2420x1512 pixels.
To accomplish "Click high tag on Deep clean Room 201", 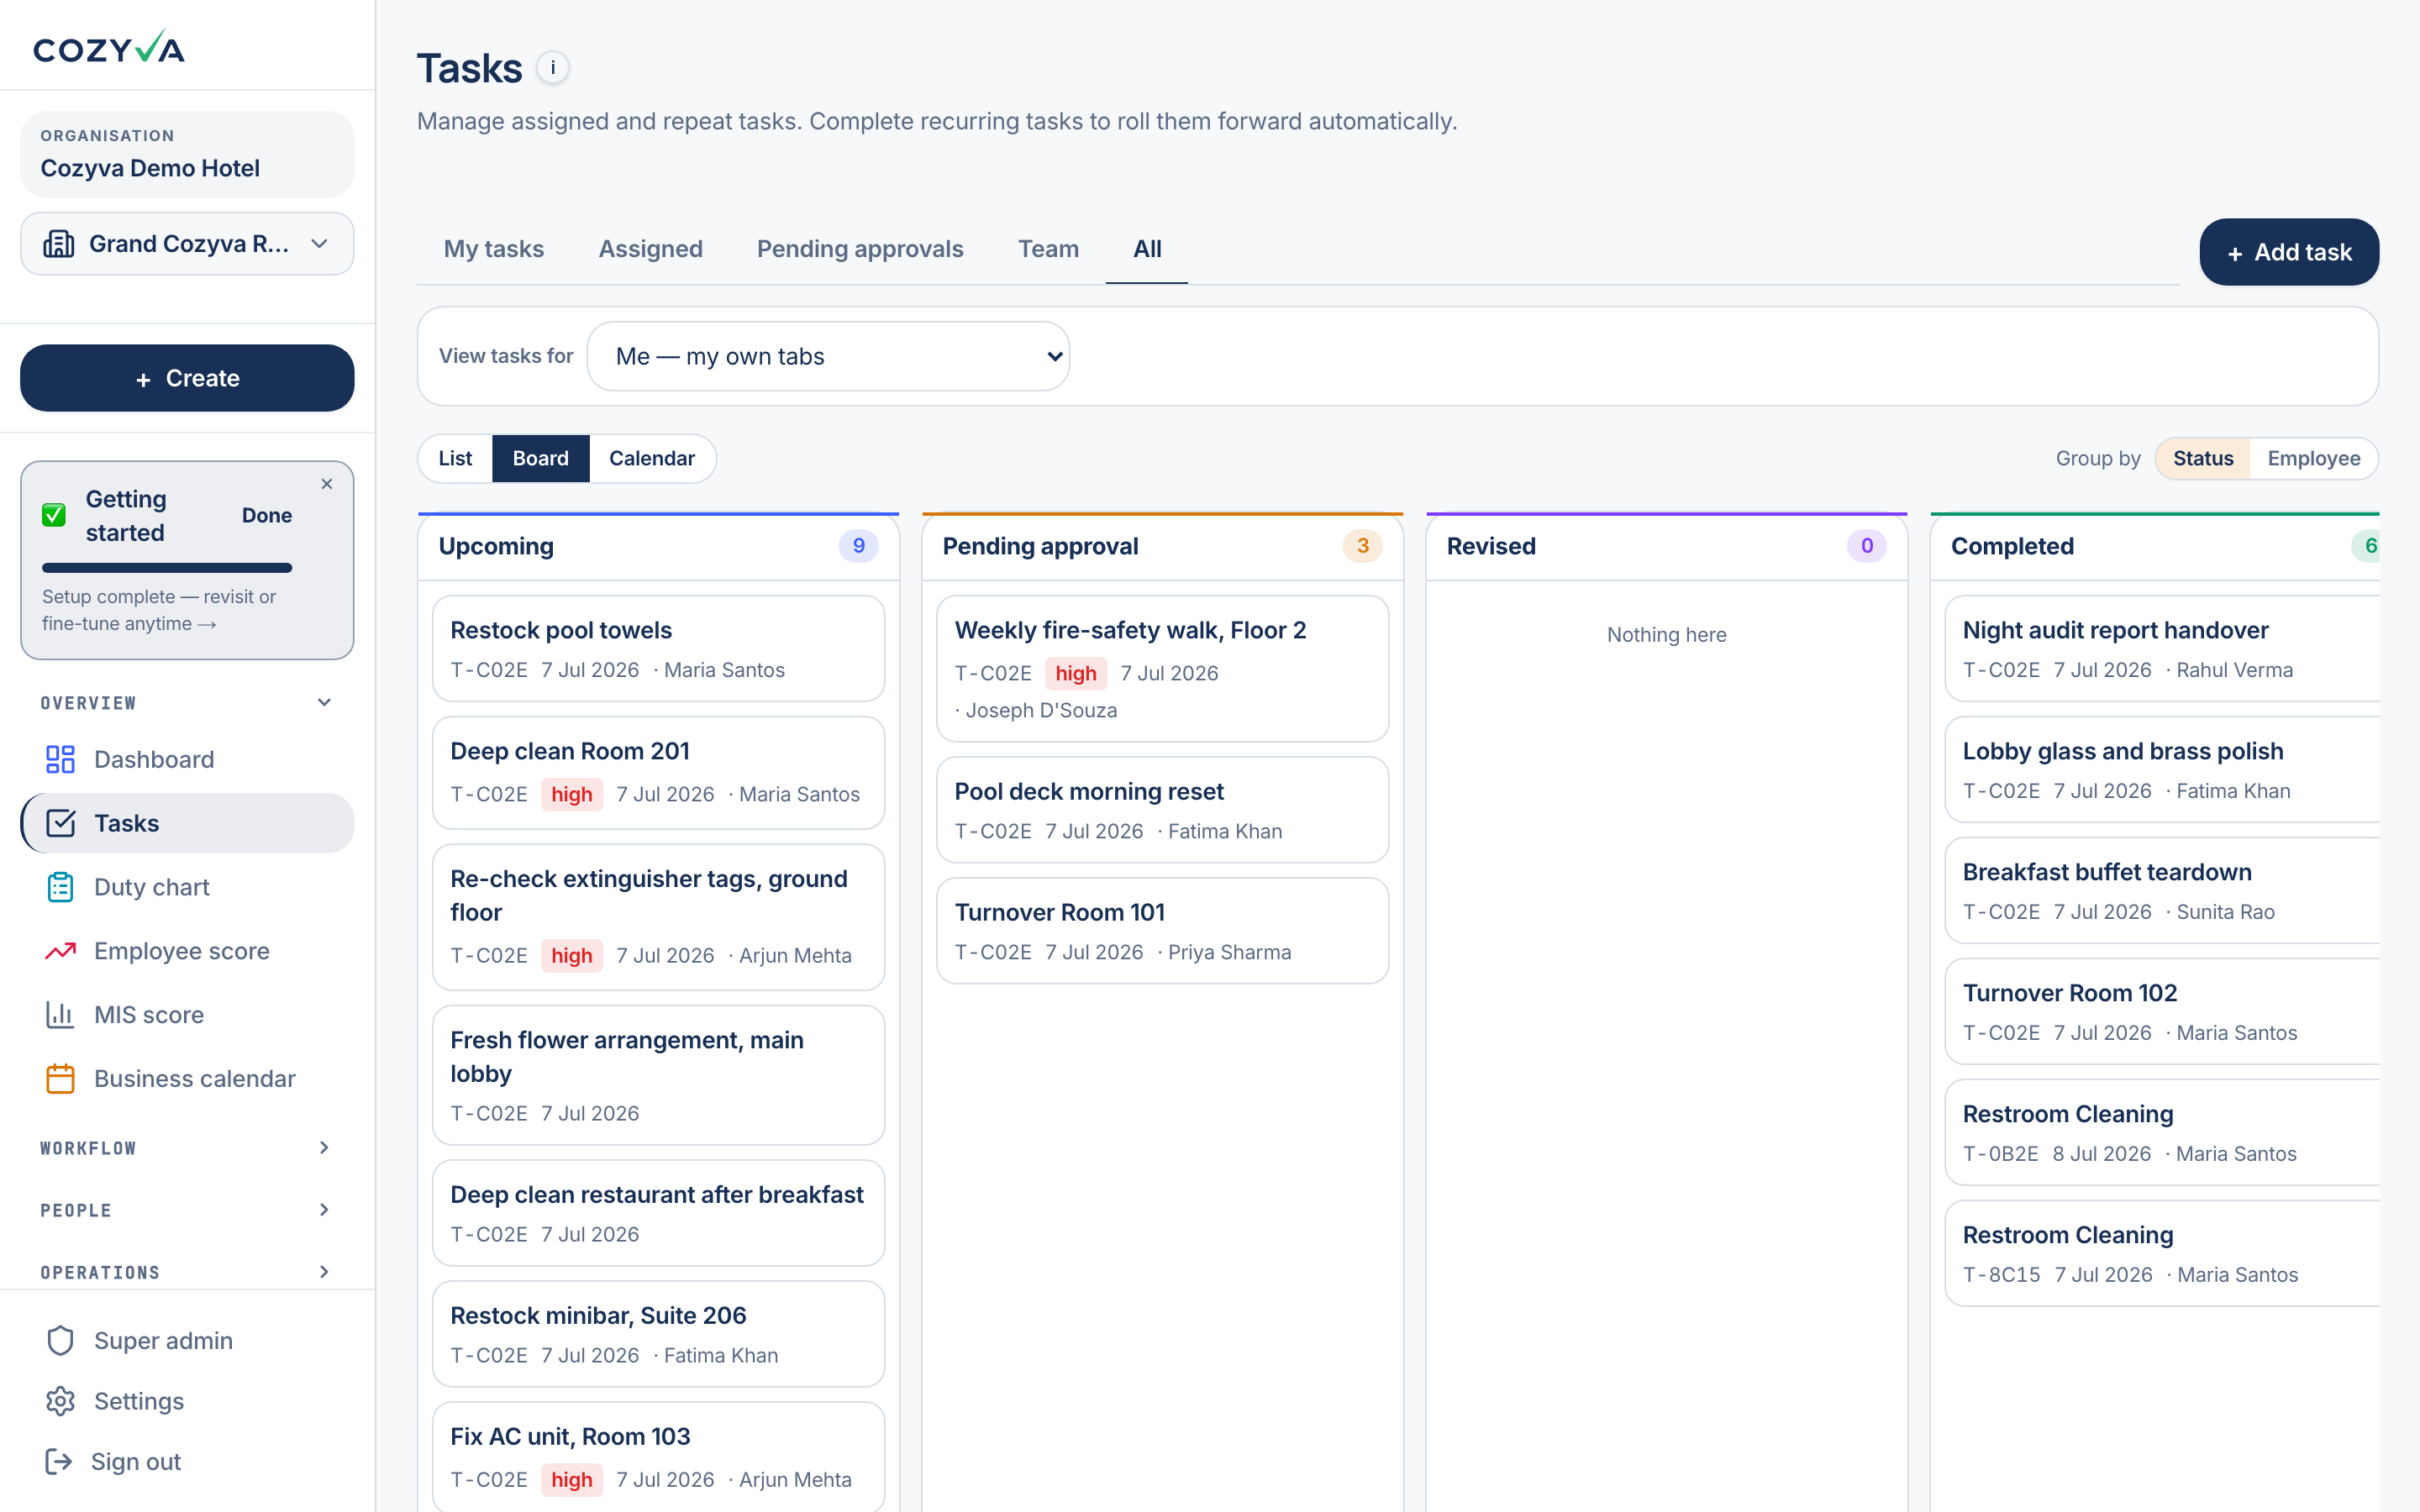I will click(571, 794).
